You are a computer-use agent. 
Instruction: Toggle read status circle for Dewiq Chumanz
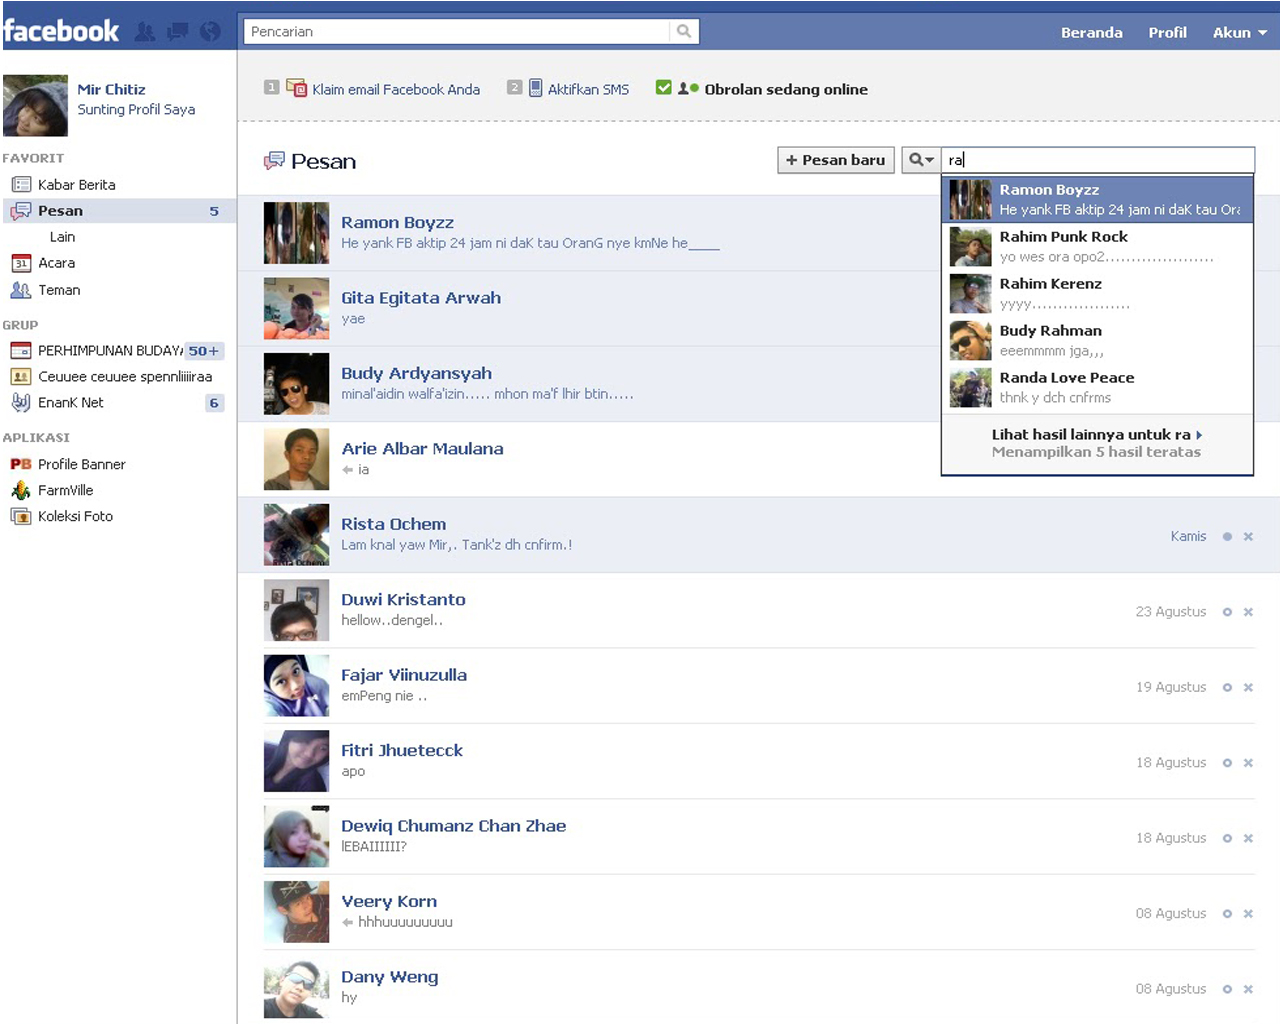(x=1227, y=838)
